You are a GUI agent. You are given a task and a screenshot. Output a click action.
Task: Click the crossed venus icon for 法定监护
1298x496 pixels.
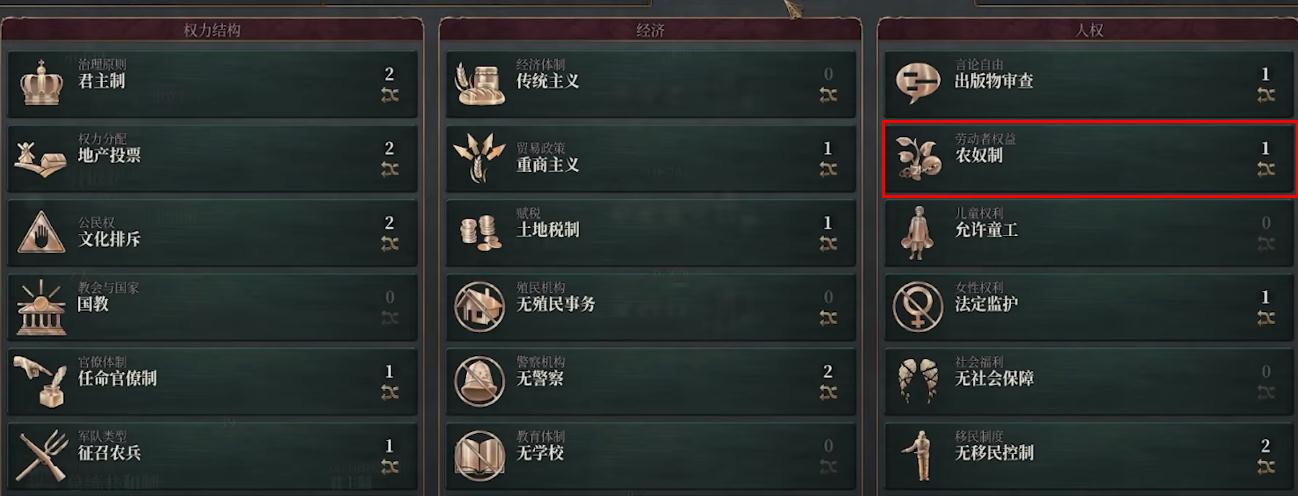917,306
